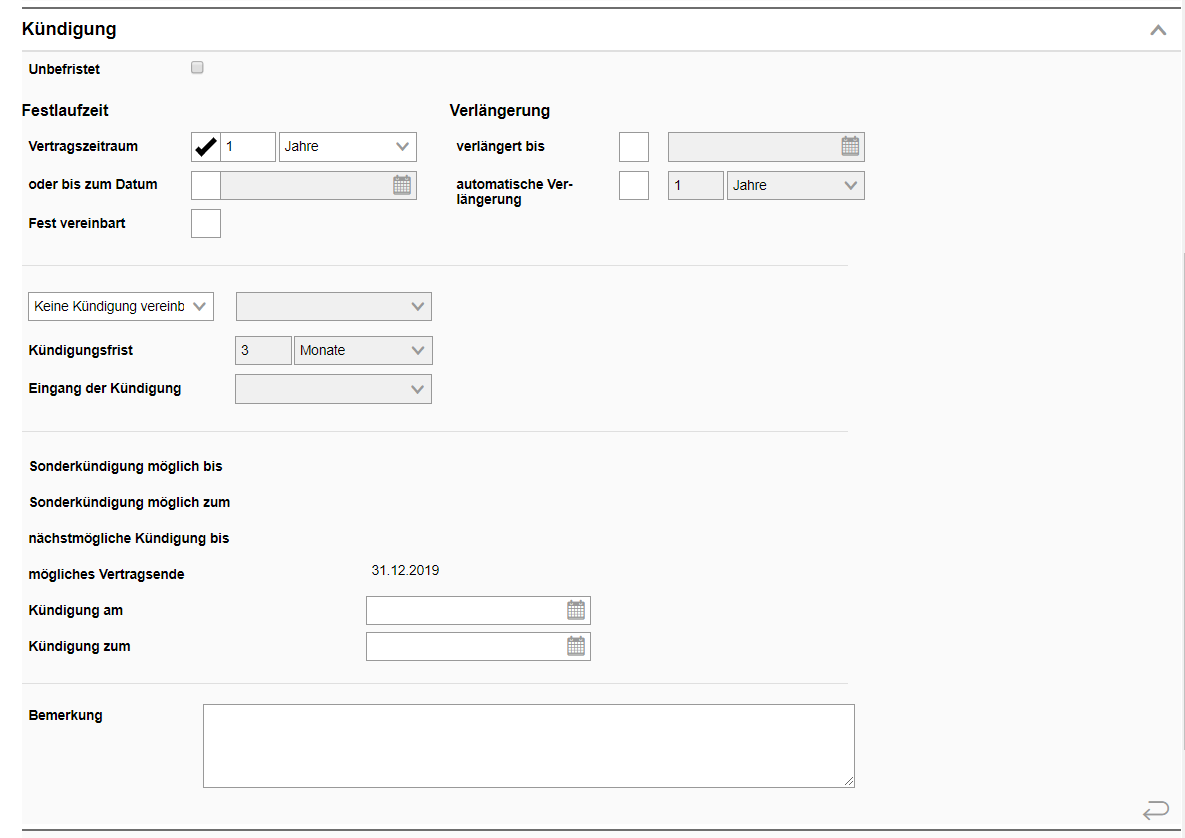Enable the Unbefristet checkbox
The height and width of the screenshot is (838, 1185).
(x=197, y=68)
